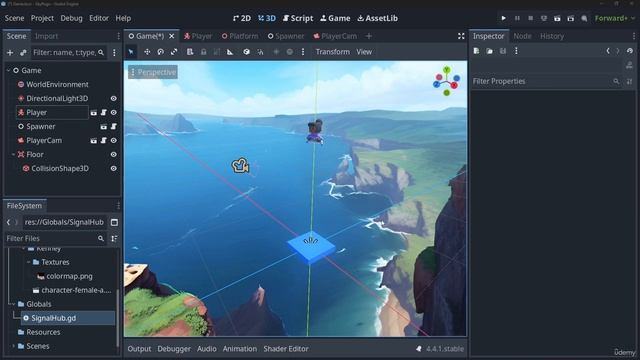Switch to the 2D workspace
The width and height of the screenshot is (640, 360).
(x=242, y=18)
